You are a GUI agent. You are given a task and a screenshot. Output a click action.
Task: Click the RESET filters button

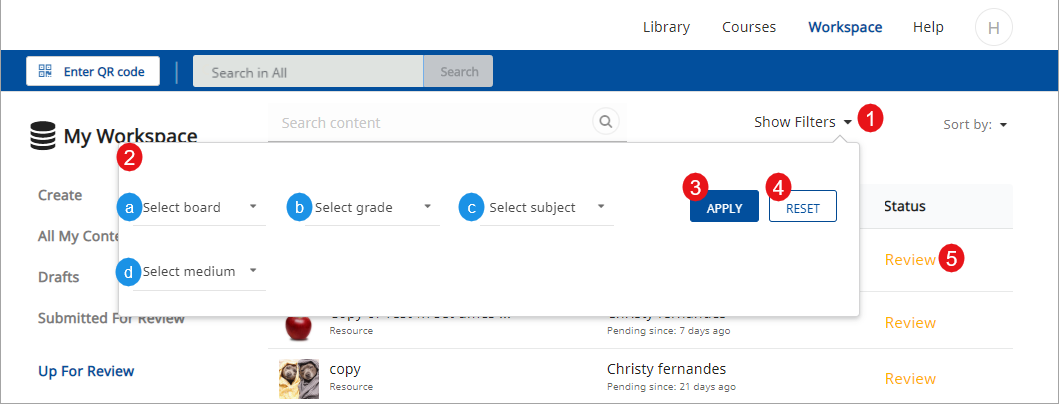[802, 207]
